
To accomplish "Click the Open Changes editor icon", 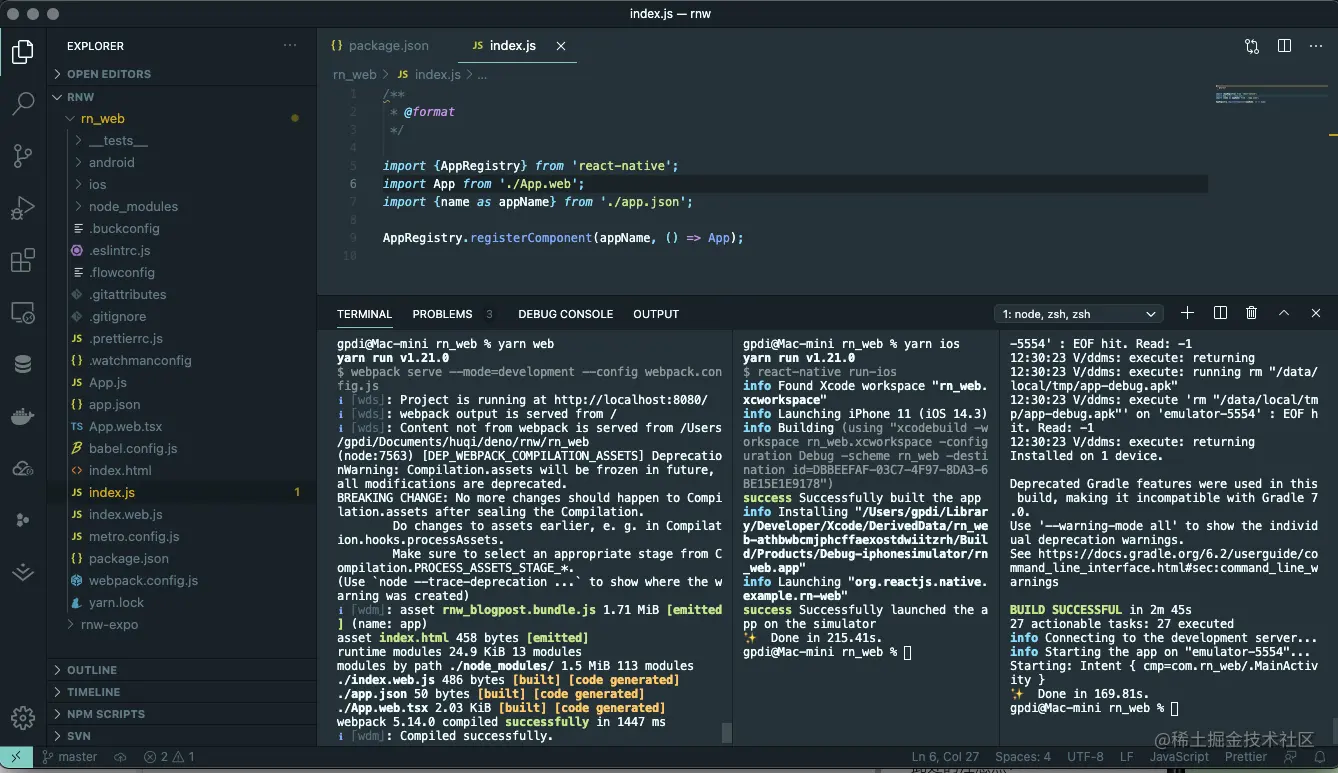I will (1252, 46).
